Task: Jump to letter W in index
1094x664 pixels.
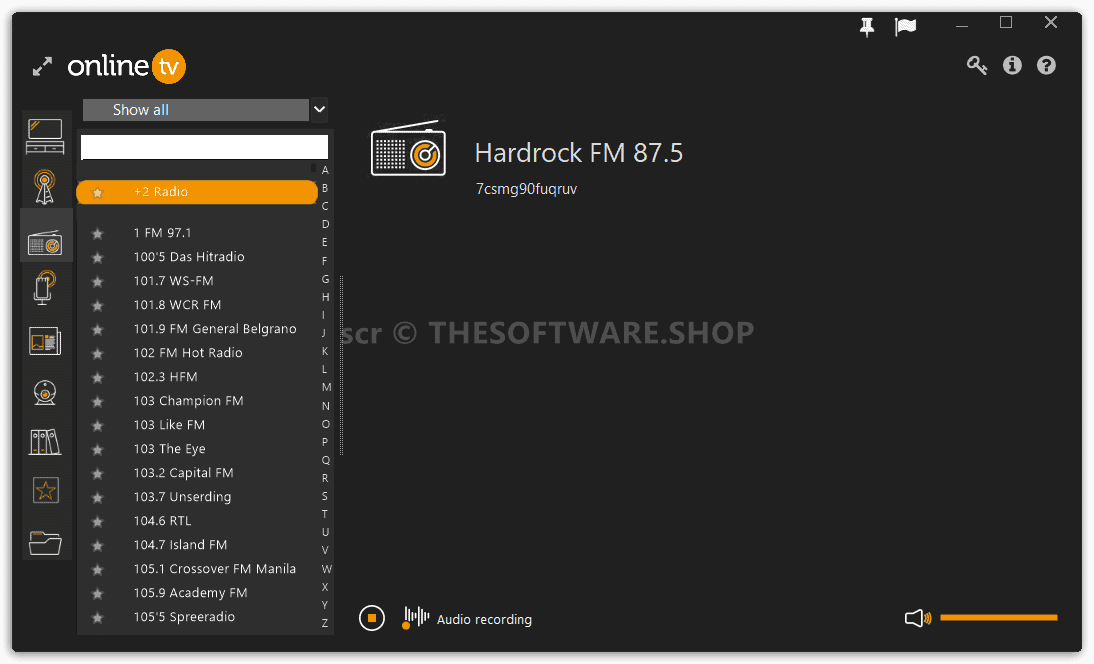Action: (x=326, y=568)
